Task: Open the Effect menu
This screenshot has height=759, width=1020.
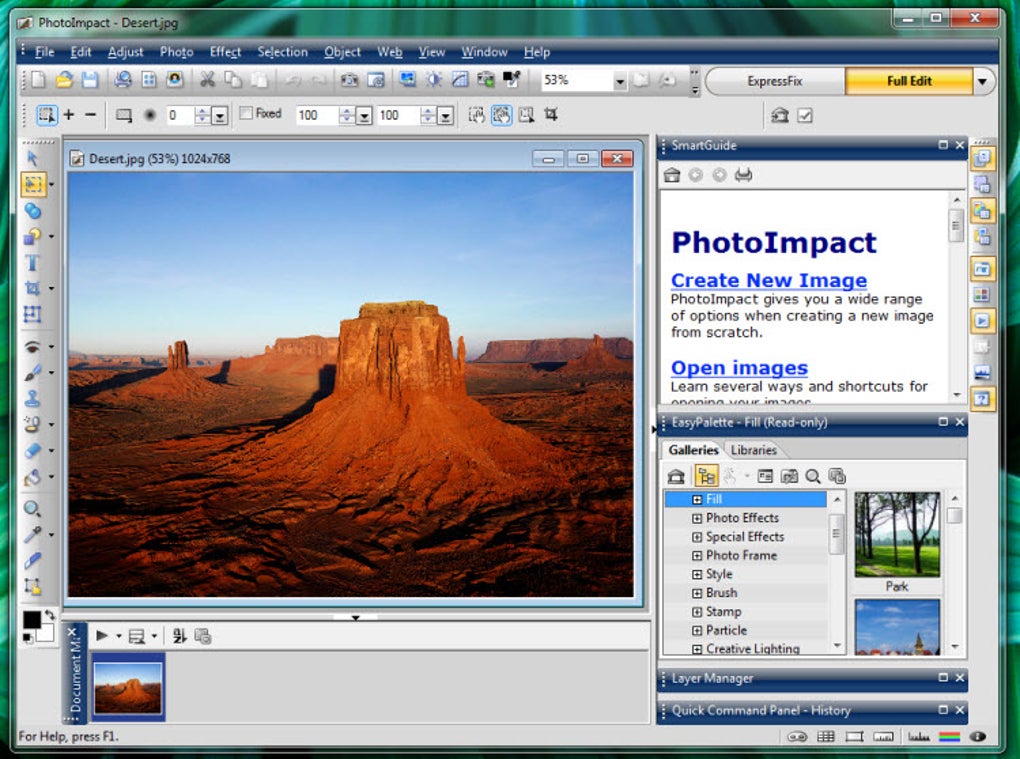Action: pyautogui.click(x=225, y=52)
